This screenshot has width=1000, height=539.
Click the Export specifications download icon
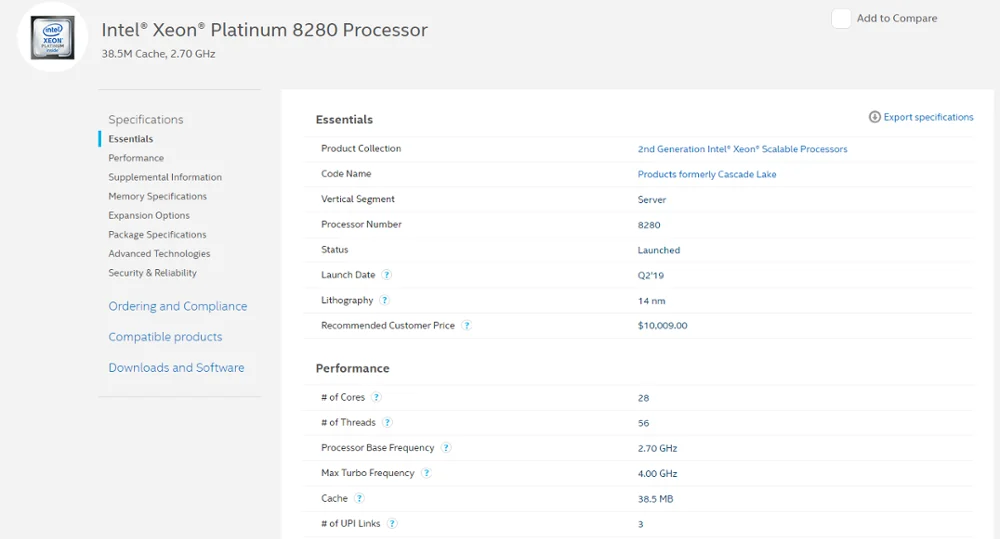pyautogui.click(x=875, y=117)
